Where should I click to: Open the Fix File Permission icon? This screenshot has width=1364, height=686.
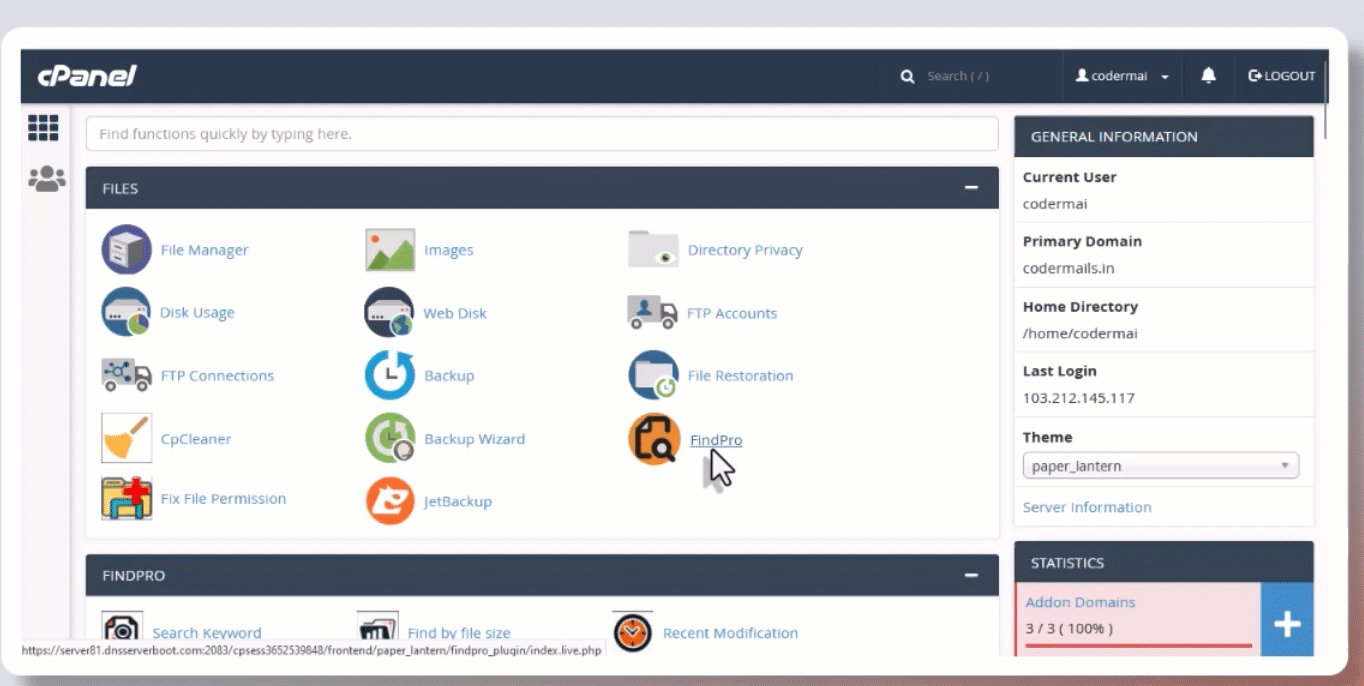coord(126,498)
